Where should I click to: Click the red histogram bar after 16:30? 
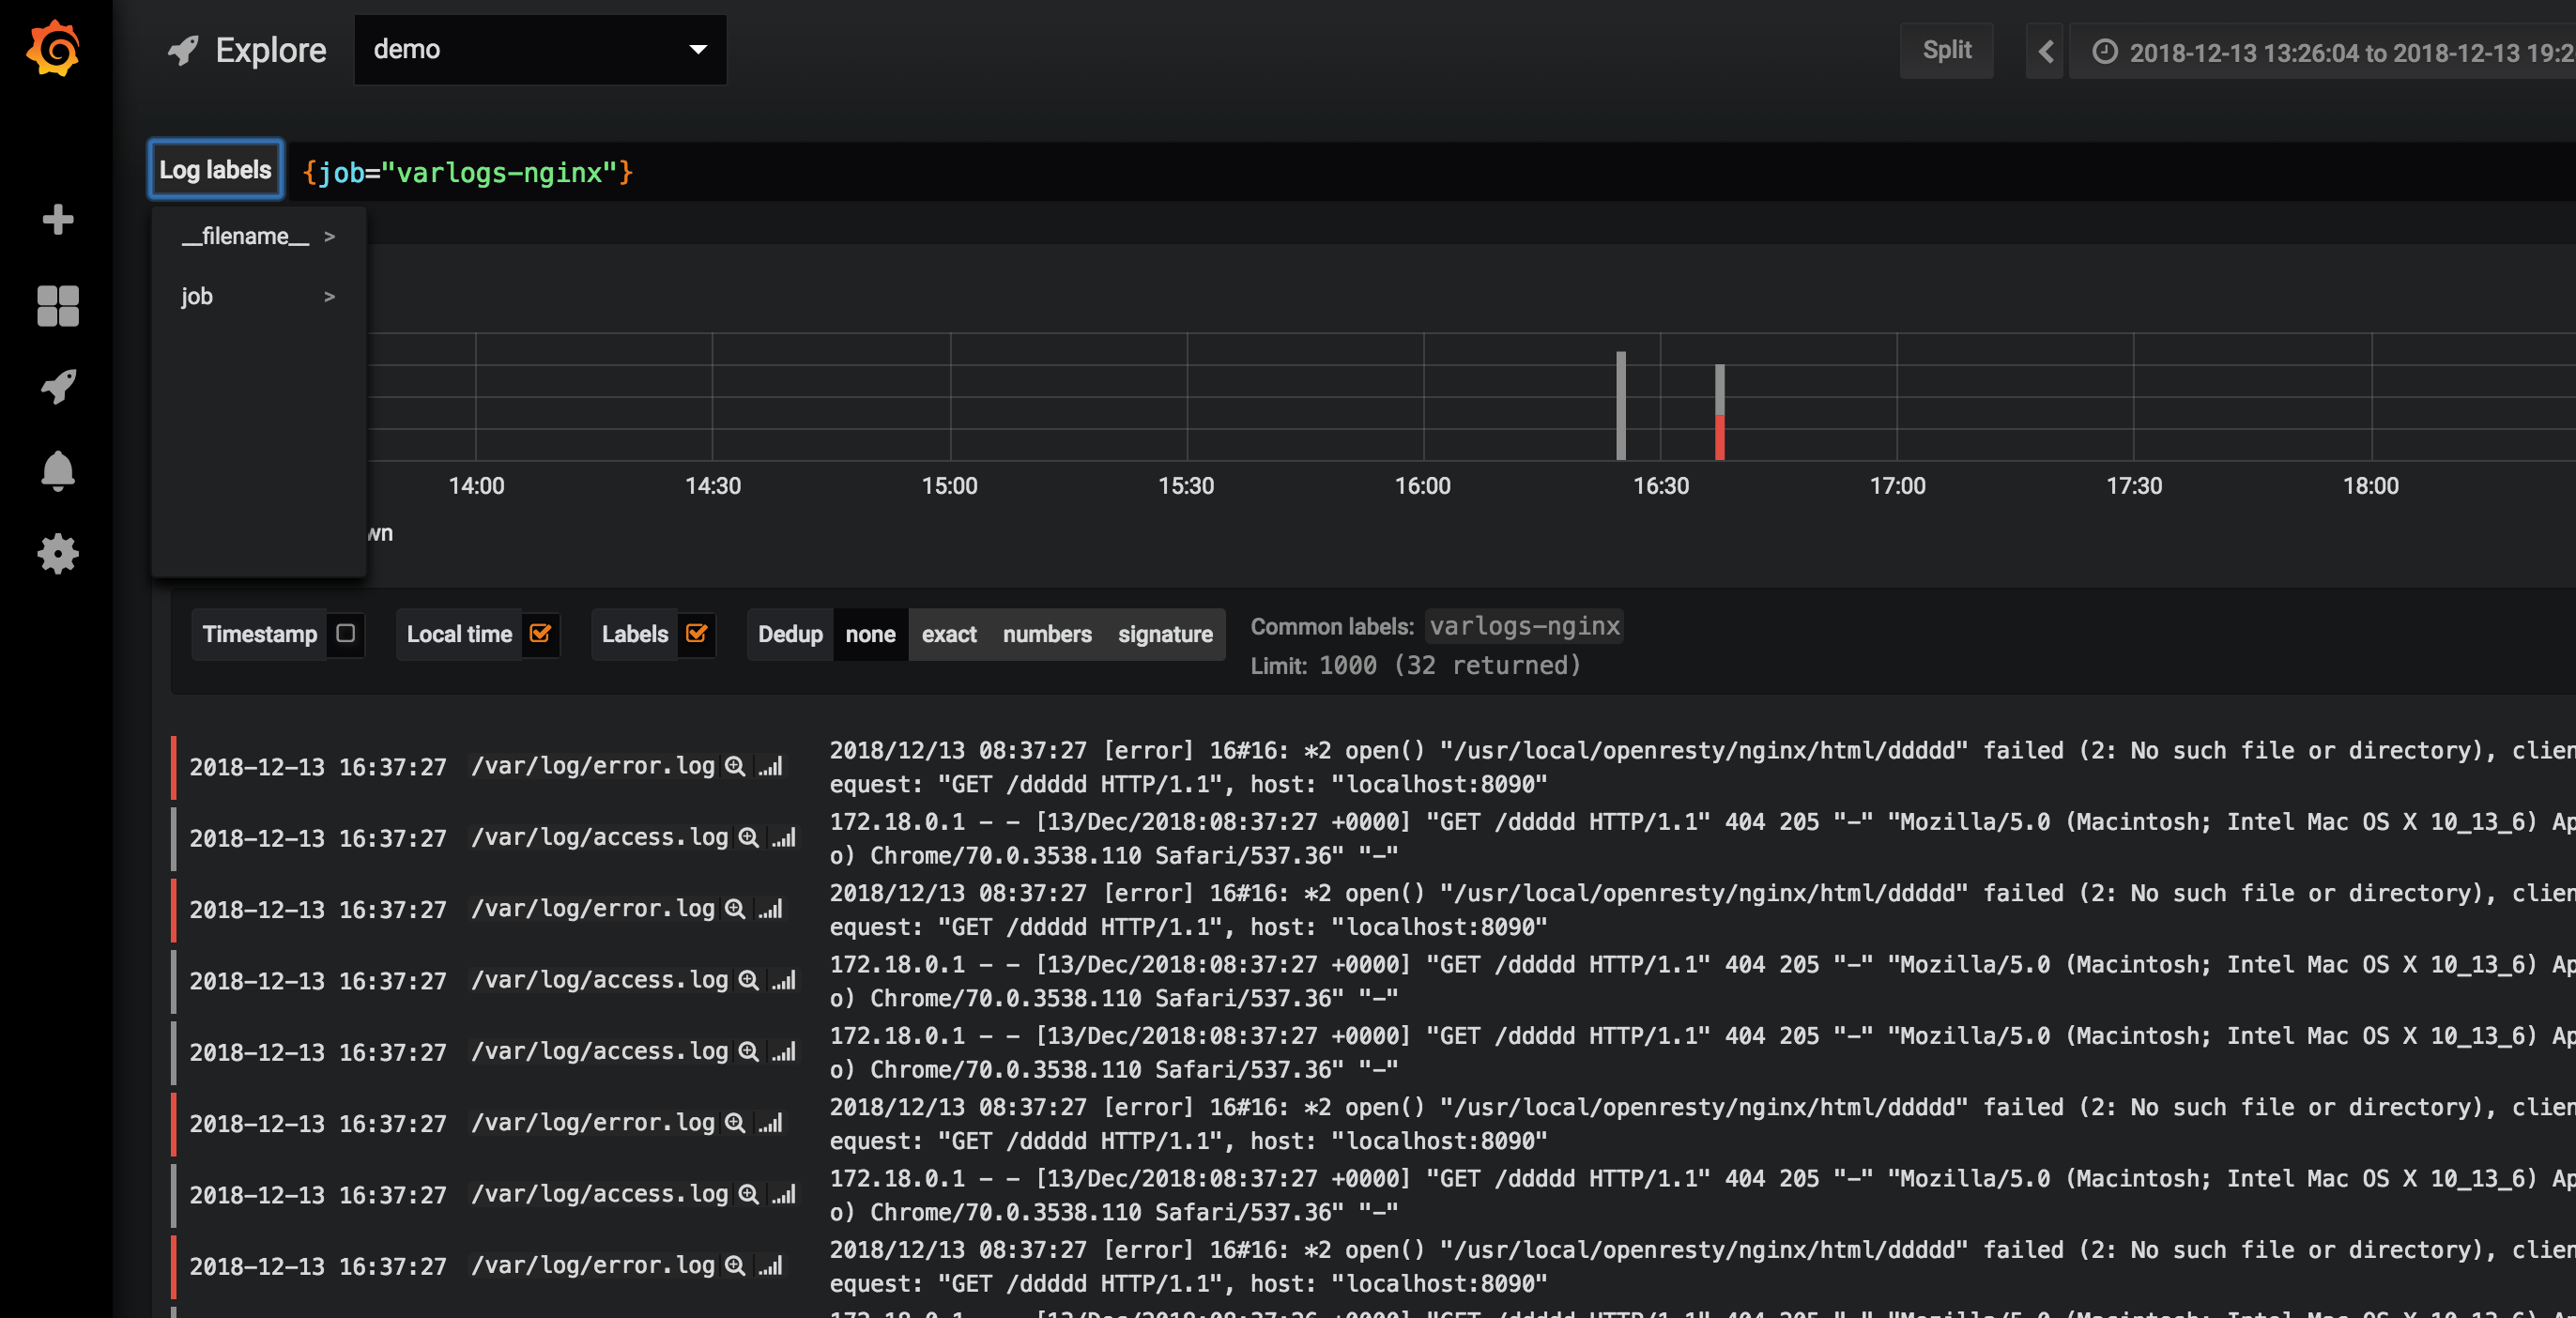pyautogui.click(x=1720, y=437)
